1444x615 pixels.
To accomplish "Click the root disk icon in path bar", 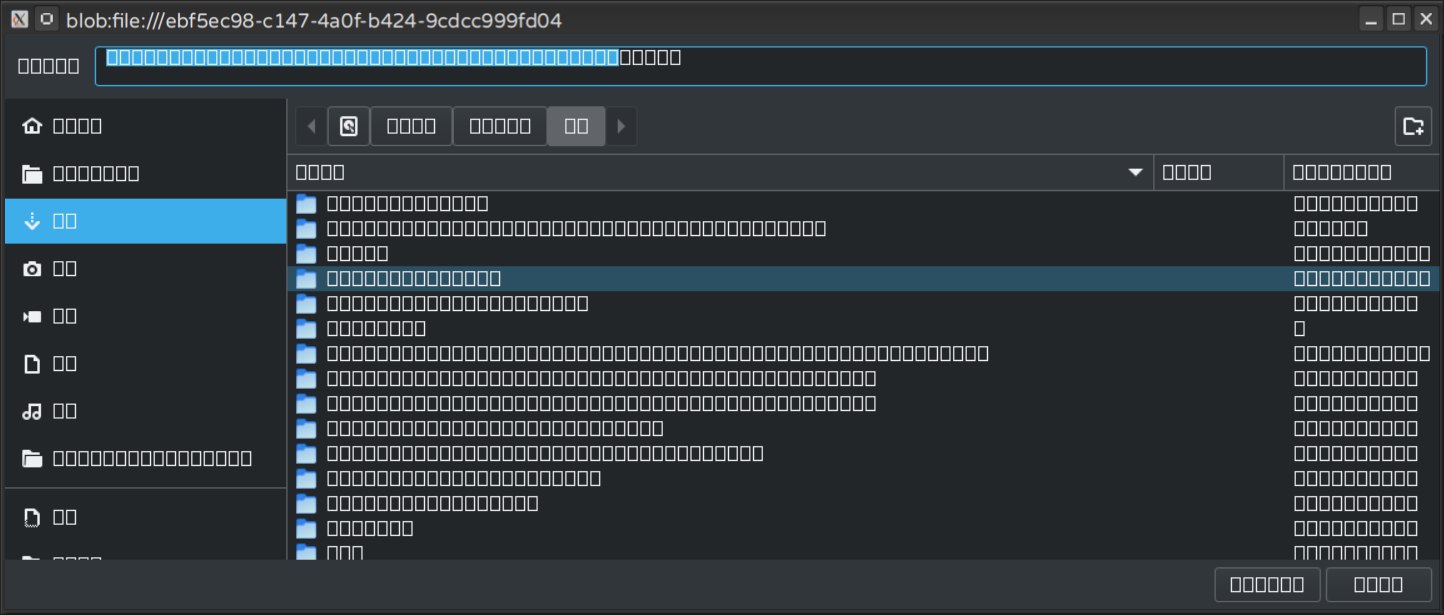I will [x=349, y=127].
